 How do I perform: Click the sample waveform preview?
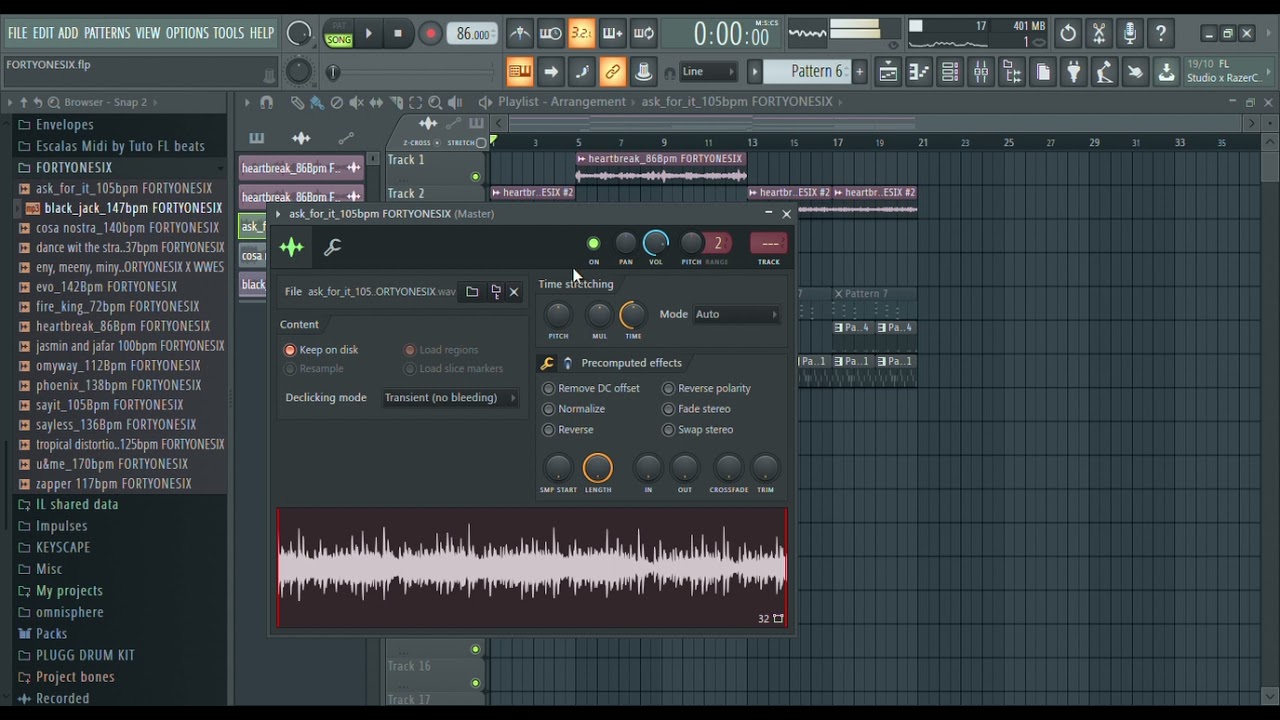(x=532, y=568)
